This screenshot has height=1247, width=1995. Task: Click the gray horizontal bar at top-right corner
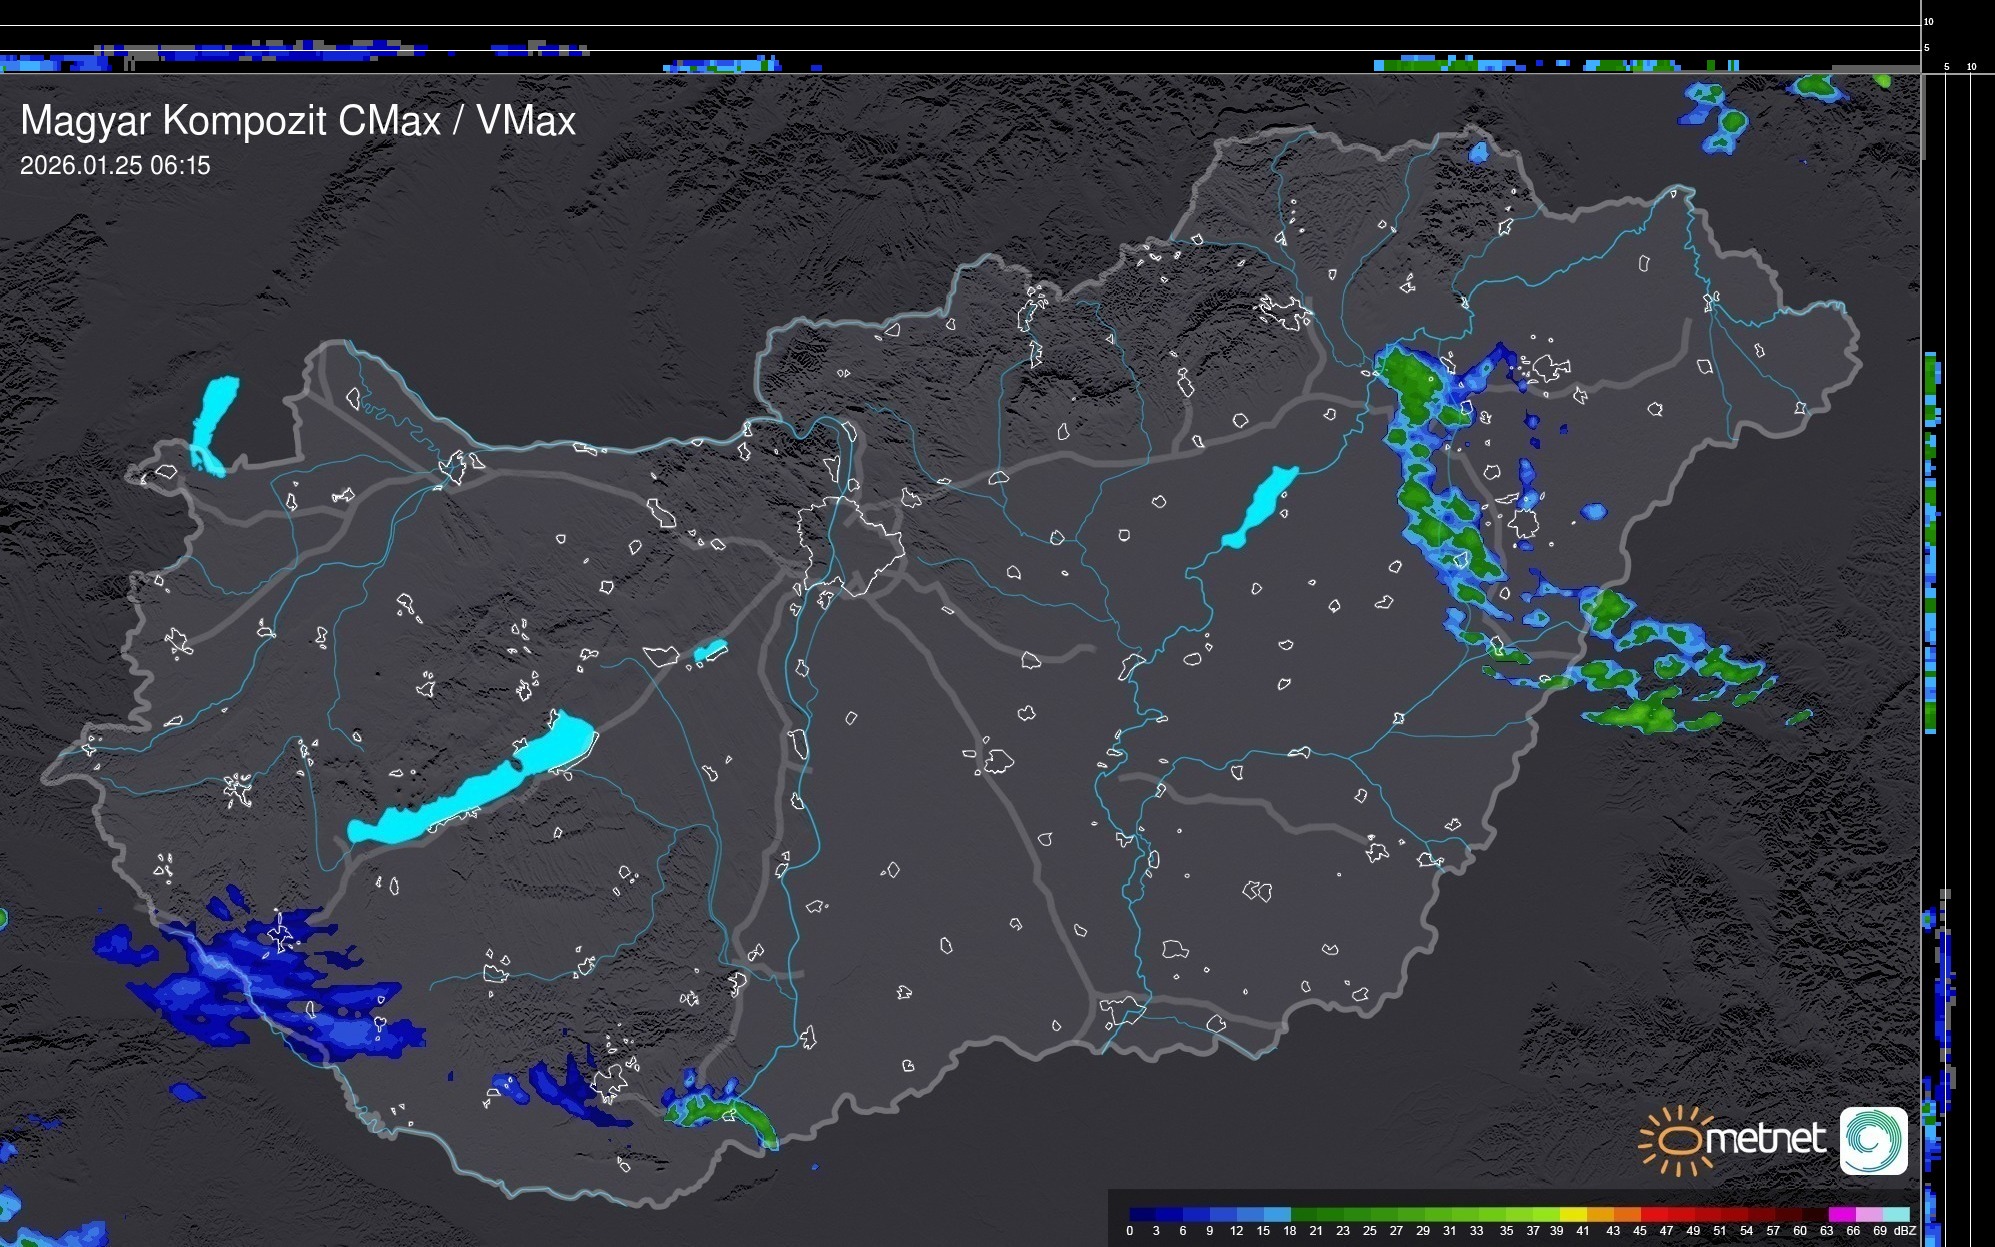pyautogui.click(x=1875, y=69)
